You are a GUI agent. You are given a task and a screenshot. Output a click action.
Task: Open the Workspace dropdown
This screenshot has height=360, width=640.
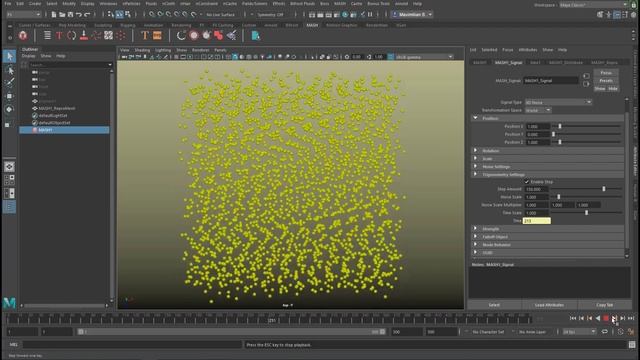[x=593, y=4]
